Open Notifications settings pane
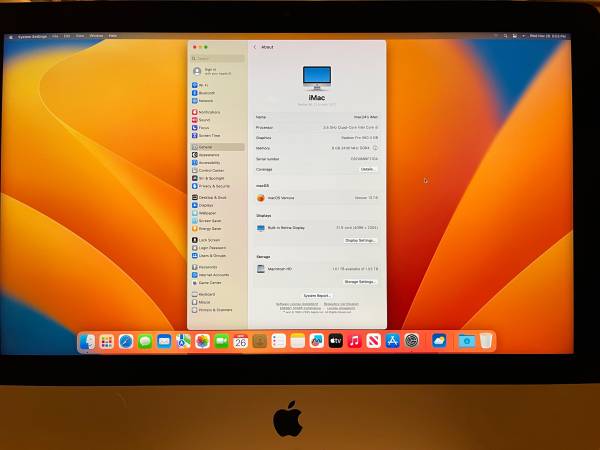This screenshot has width=600, height=450. [209, 112]
